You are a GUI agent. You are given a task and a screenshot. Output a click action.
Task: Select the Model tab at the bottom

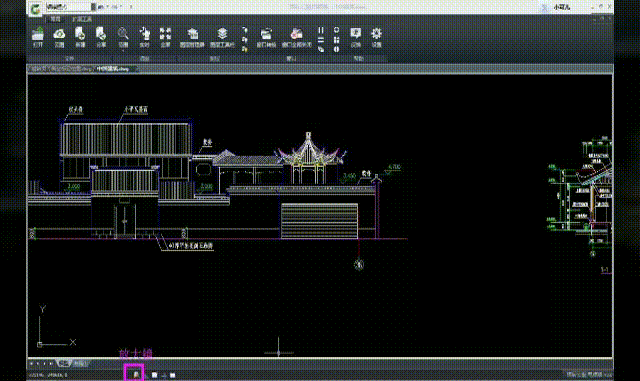pos(64,363)
